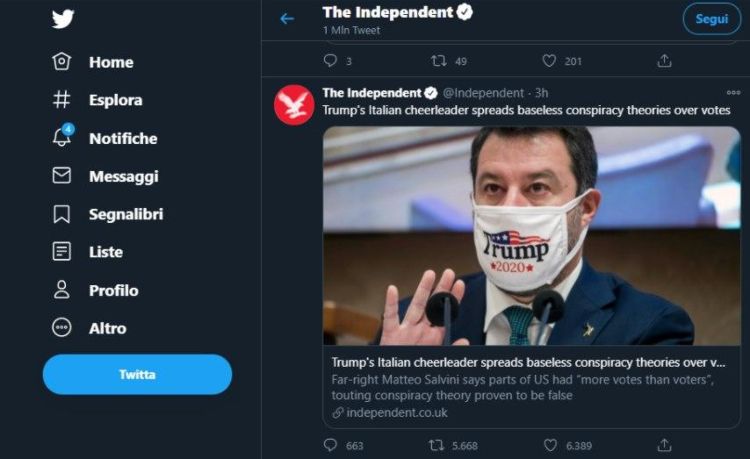Click the Twitter bird logo
This screenshot has width=750, height=459.
tap(64, 19)
